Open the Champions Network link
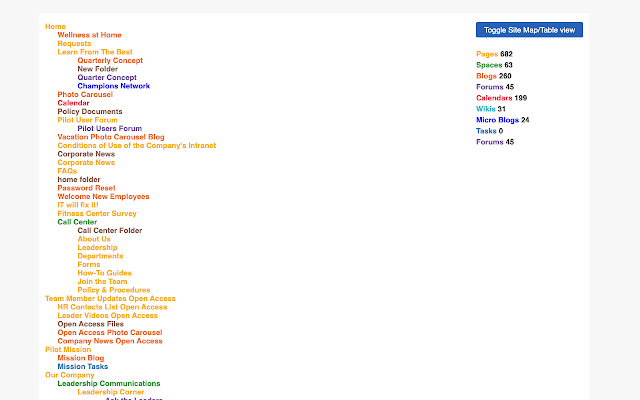The image size is (640, 400). (x=113, y=86)
